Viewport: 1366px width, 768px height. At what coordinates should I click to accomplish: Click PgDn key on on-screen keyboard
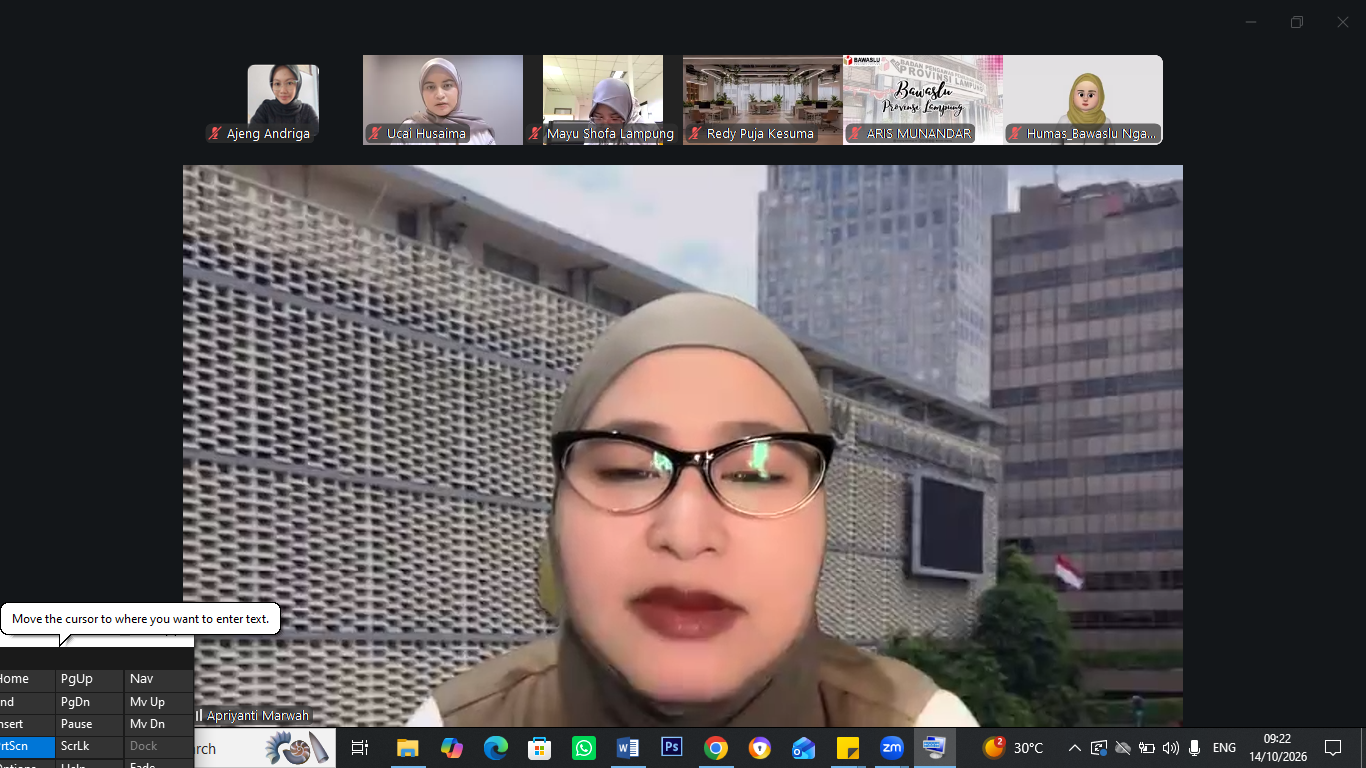pyautogui.click(x=89, y=702)
